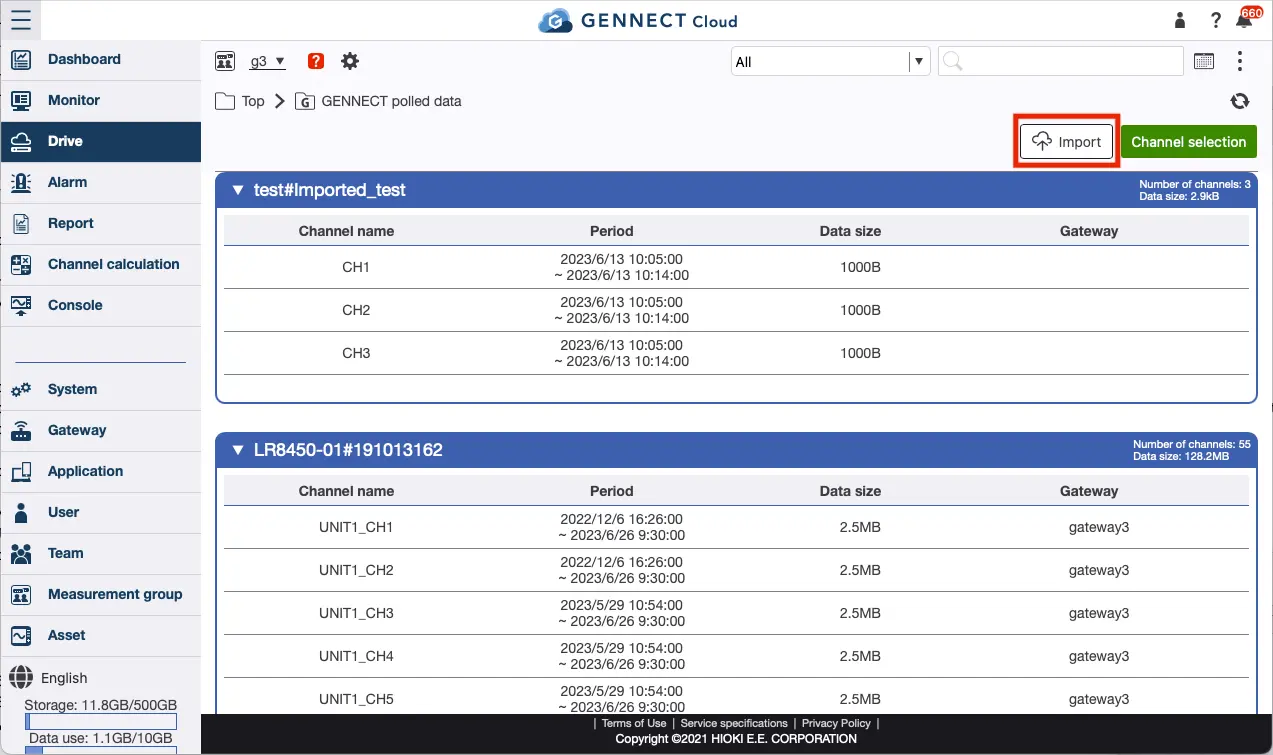Open the calendar date filter icon

[1204, 60]
